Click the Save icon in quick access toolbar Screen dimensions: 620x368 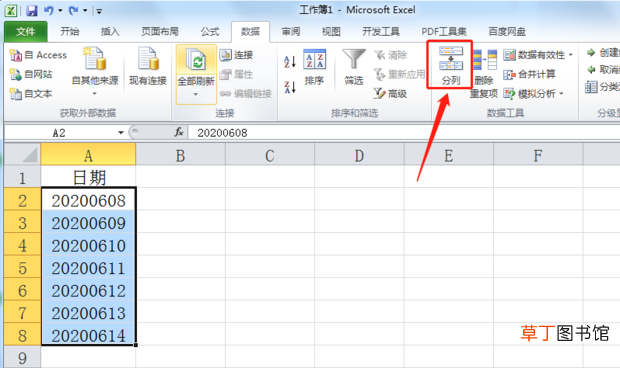(x=32, y=11)
